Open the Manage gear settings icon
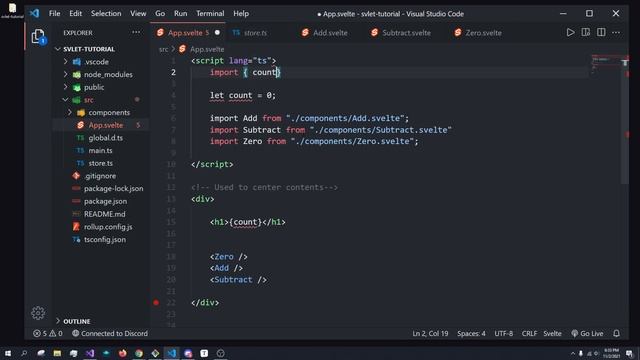The height and width of the screenshot is (360, 640). point(38,313)
